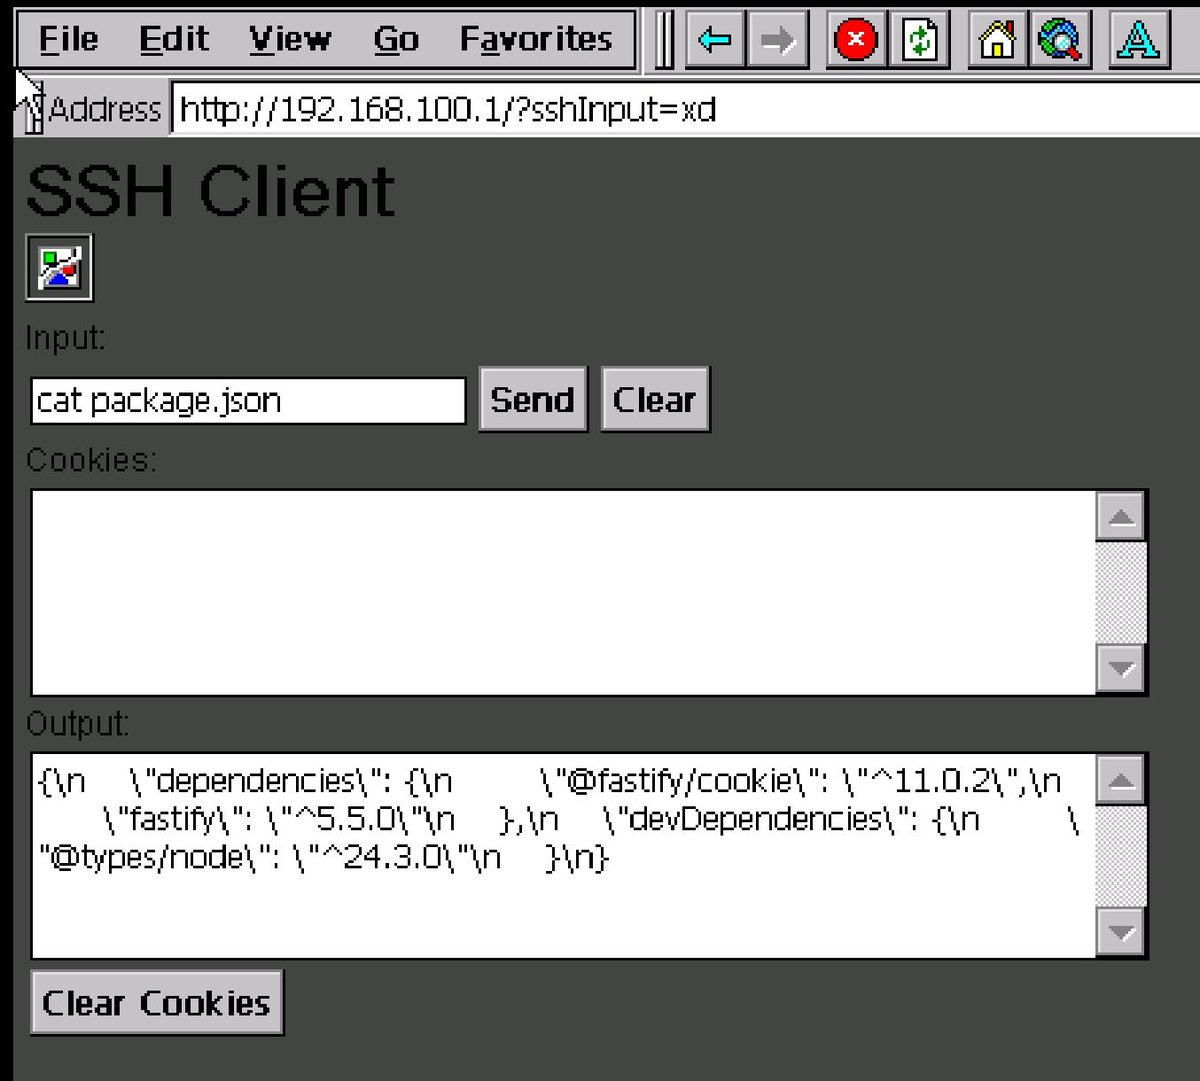Stop loading with the red X icon
The image size is (1200, 1081).
[x=855, y=40]
